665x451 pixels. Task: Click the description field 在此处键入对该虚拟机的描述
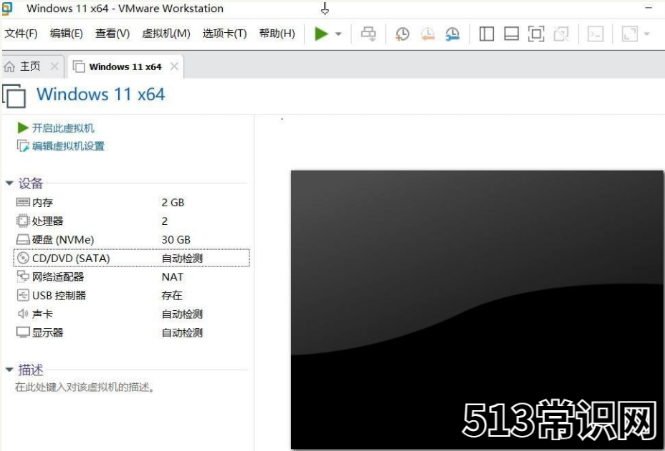pos(84,387)
